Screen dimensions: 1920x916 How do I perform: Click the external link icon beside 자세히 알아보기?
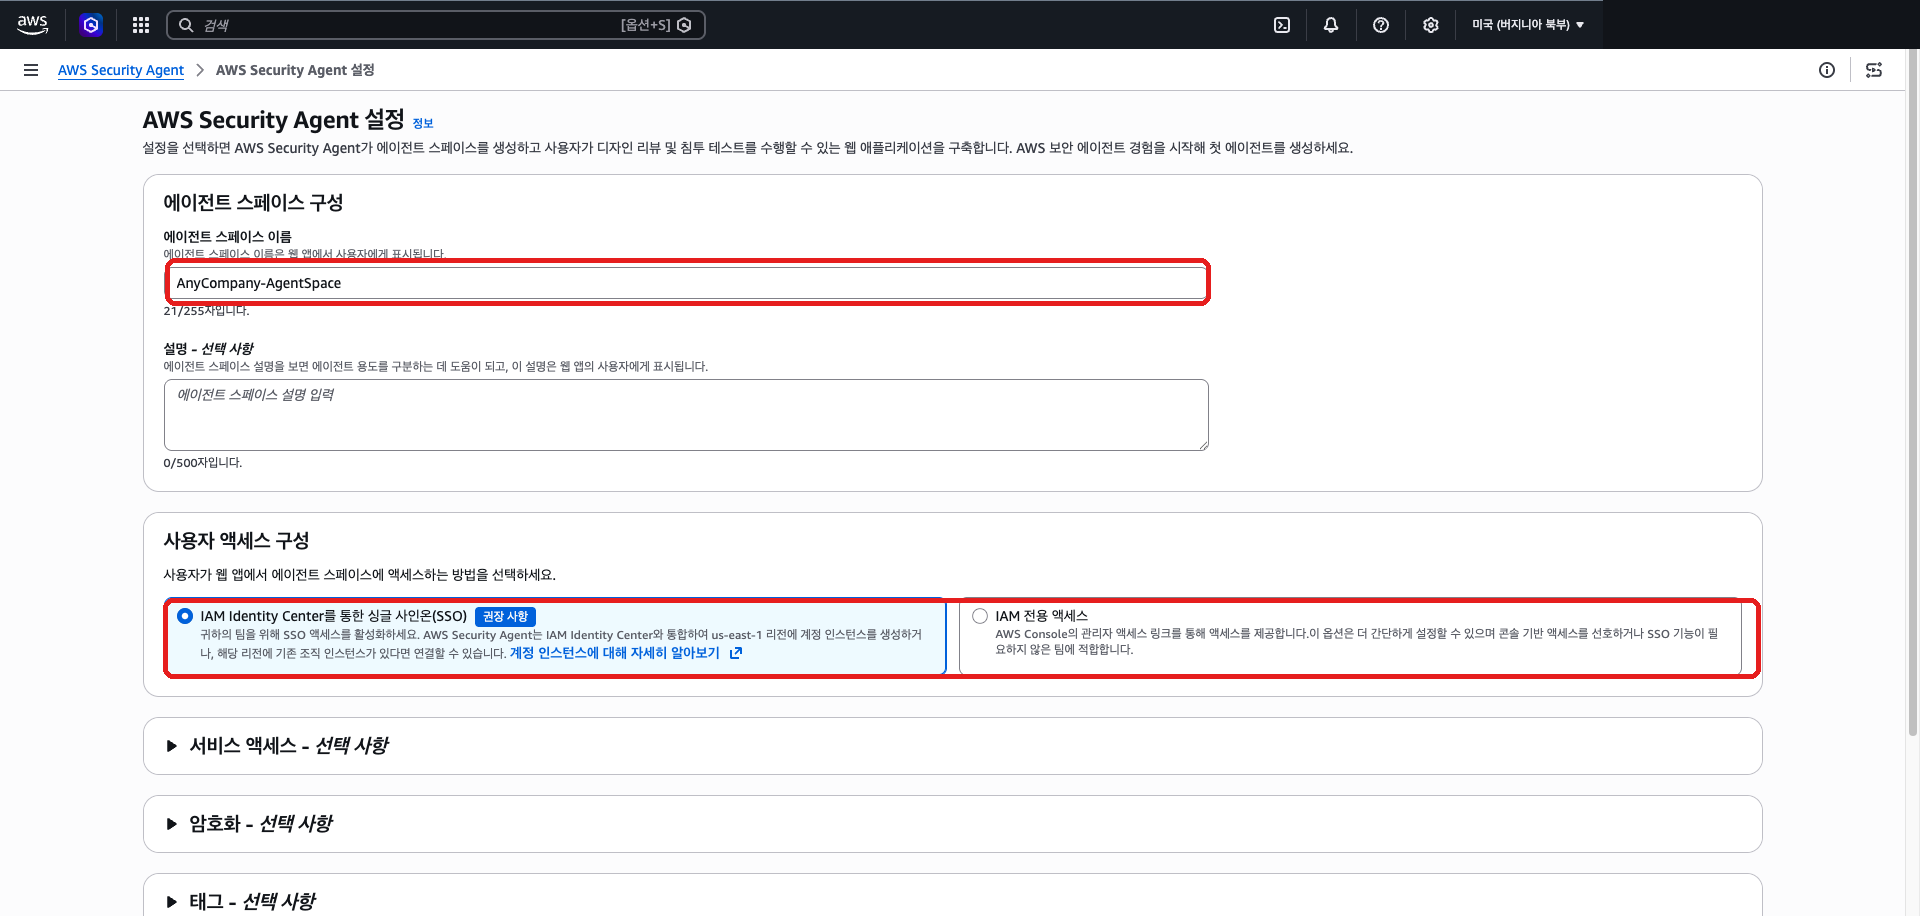[736, 653]
